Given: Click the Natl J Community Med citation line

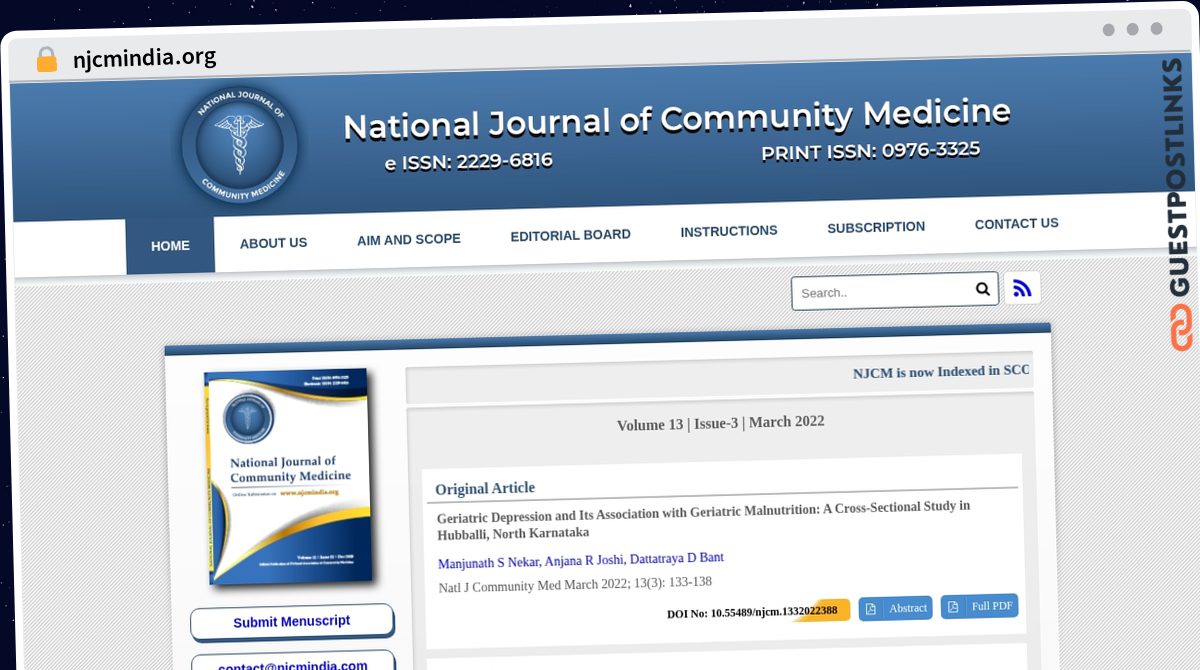Looking at the screenshot, I should [x=575, y=584].
